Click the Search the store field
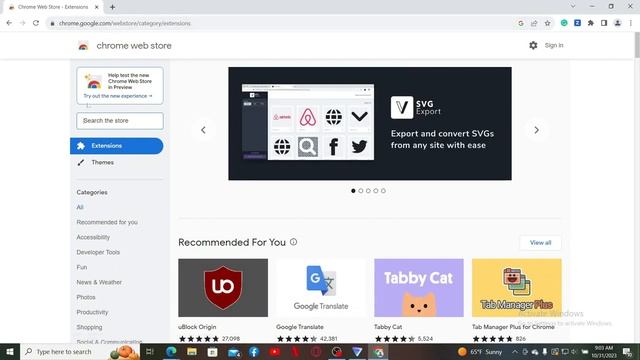This screenshot has width=640, height=360. pos(120,121)
